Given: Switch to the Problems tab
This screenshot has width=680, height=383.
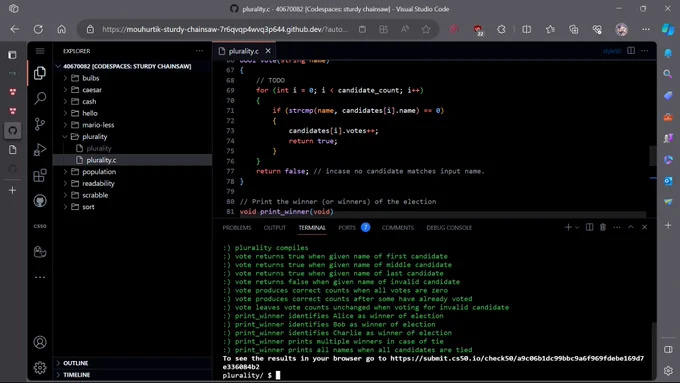Looking at the screenshot, I should (x=237, y=228).
